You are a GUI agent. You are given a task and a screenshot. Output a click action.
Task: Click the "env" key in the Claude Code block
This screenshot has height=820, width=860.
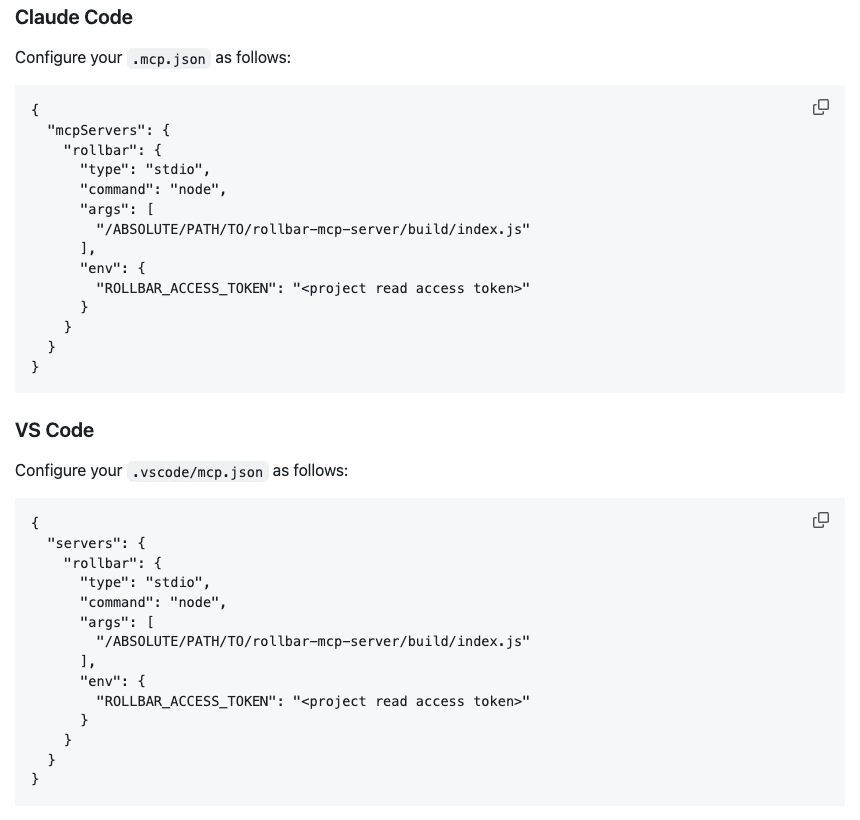pyautogui.click(x=100, y=268)
